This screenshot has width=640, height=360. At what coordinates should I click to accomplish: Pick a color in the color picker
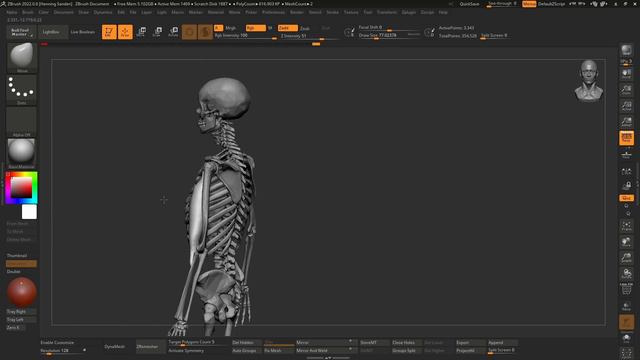click(x=22, y=187)
